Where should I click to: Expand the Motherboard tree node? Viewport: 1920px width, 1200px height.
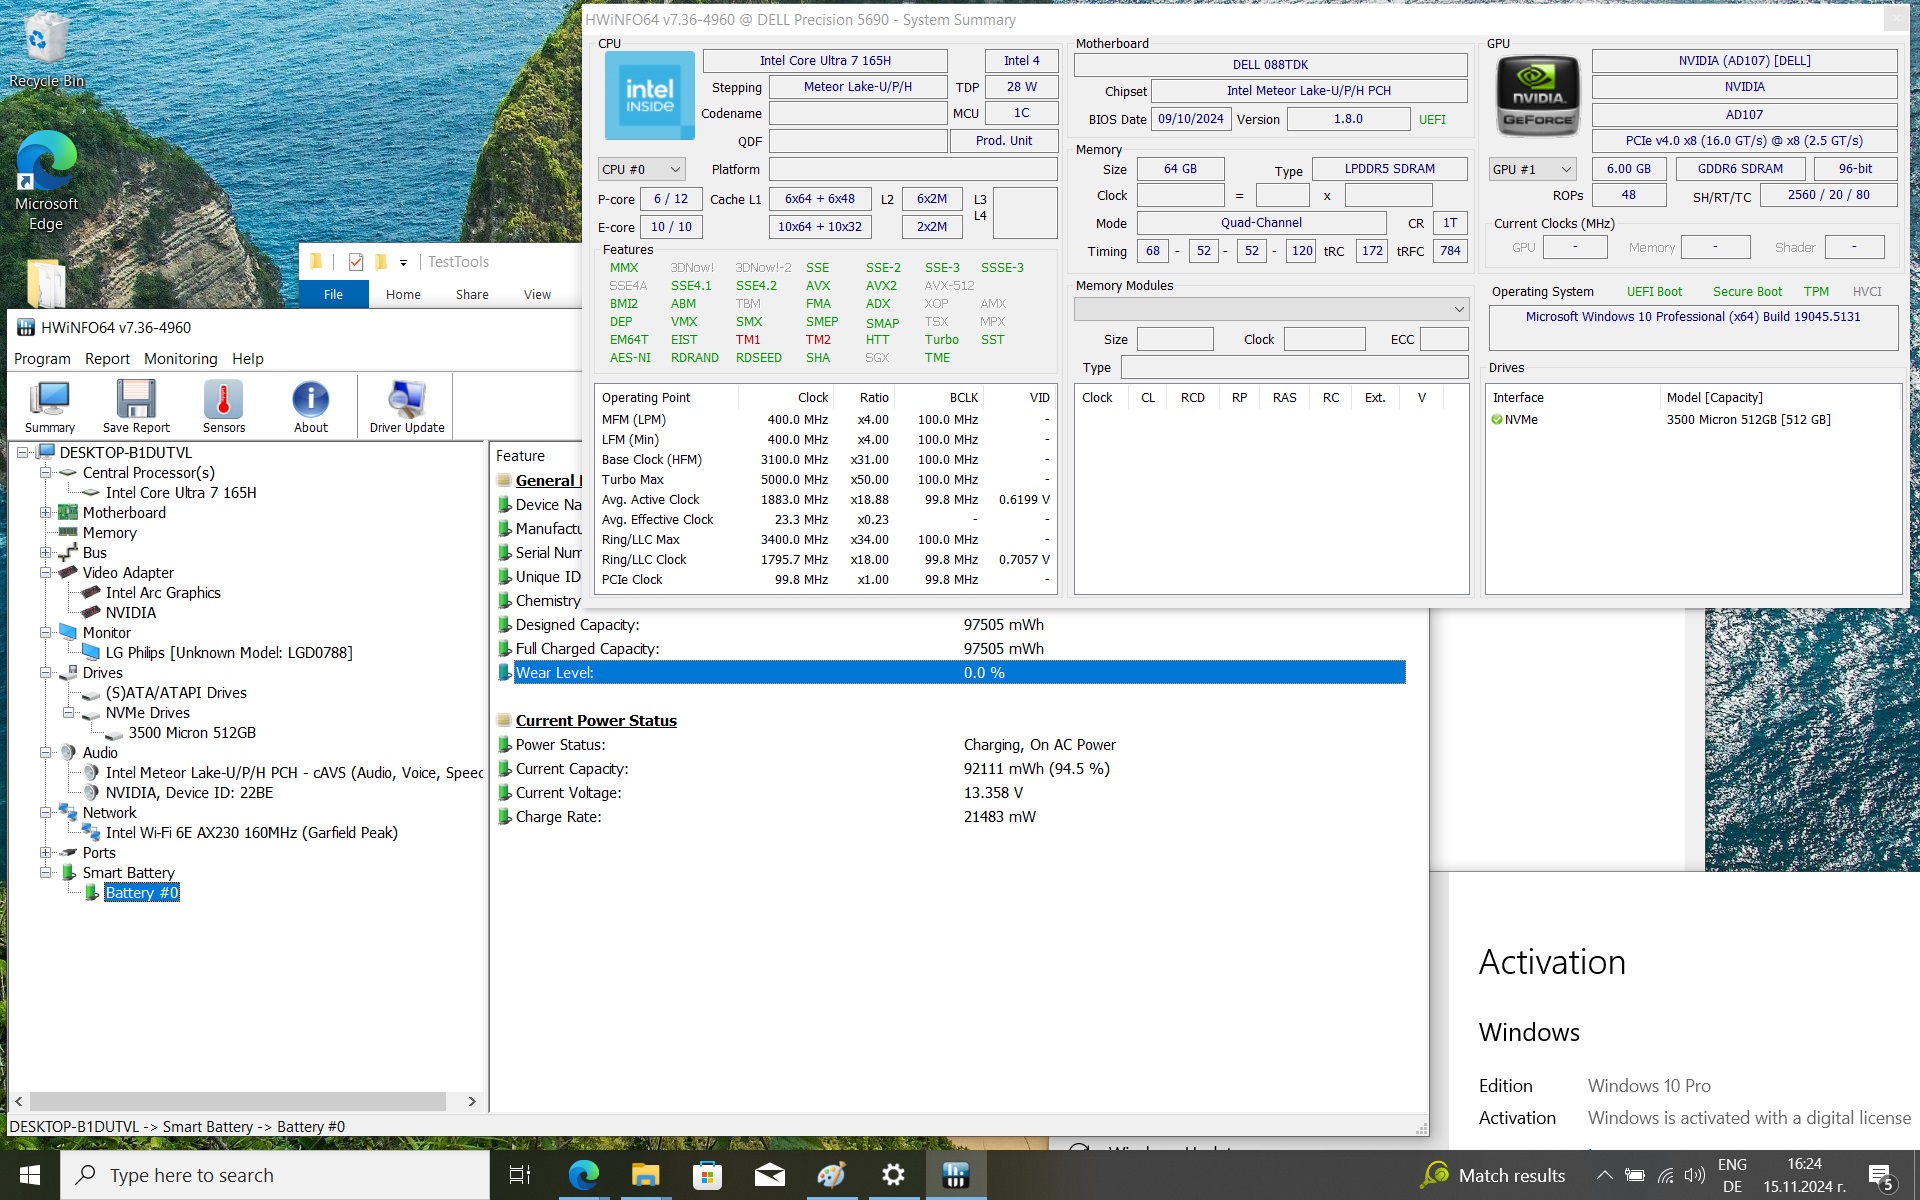tap(45, 513)
